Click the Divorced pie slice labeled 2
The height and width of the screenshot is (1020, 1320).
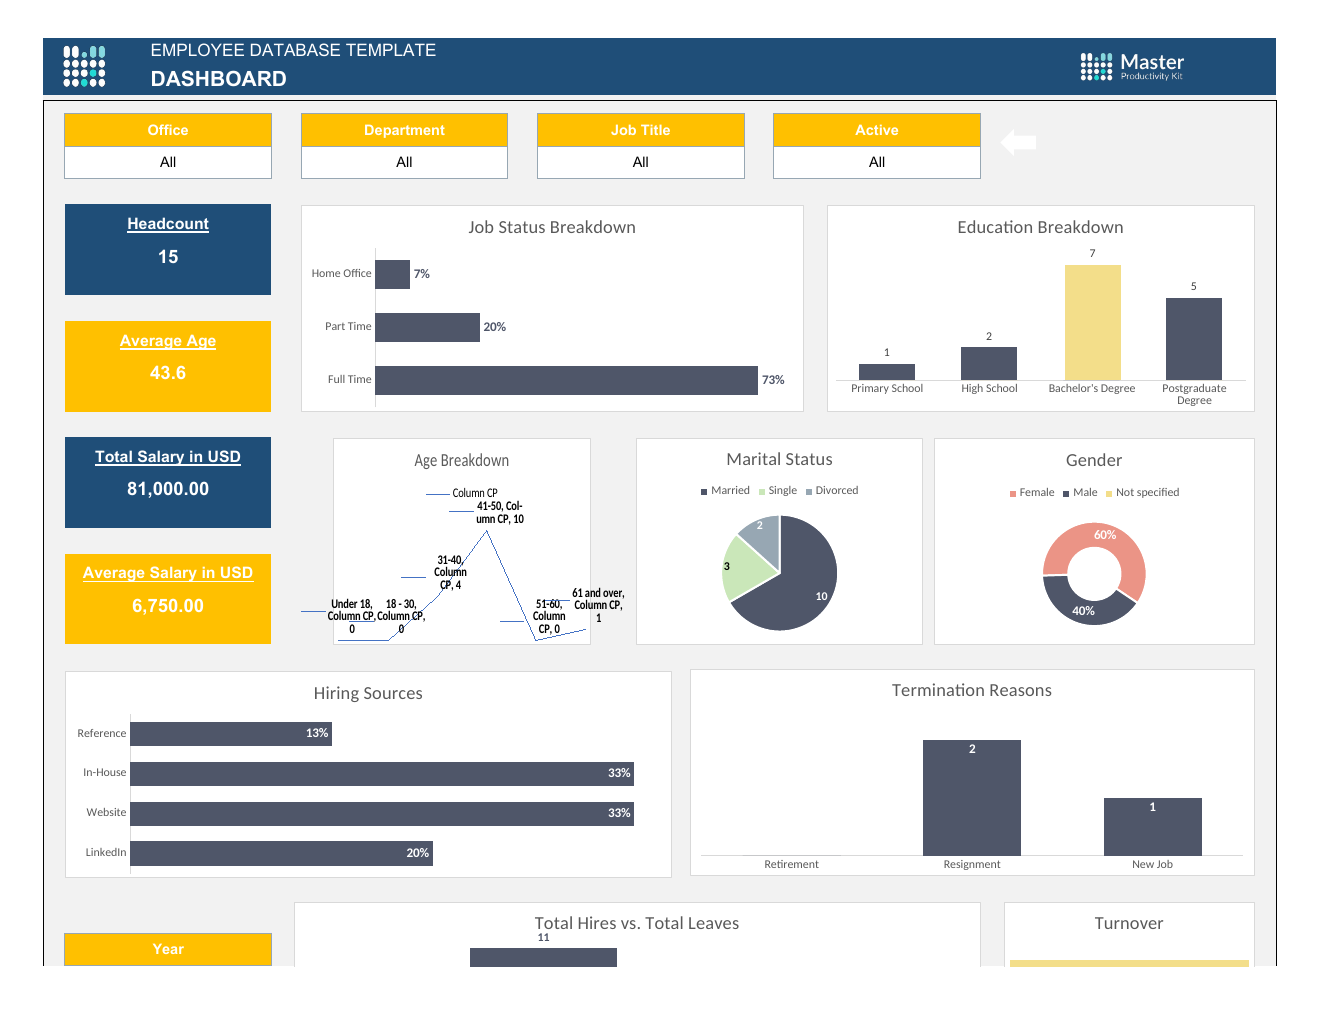(x=762, y=538)
